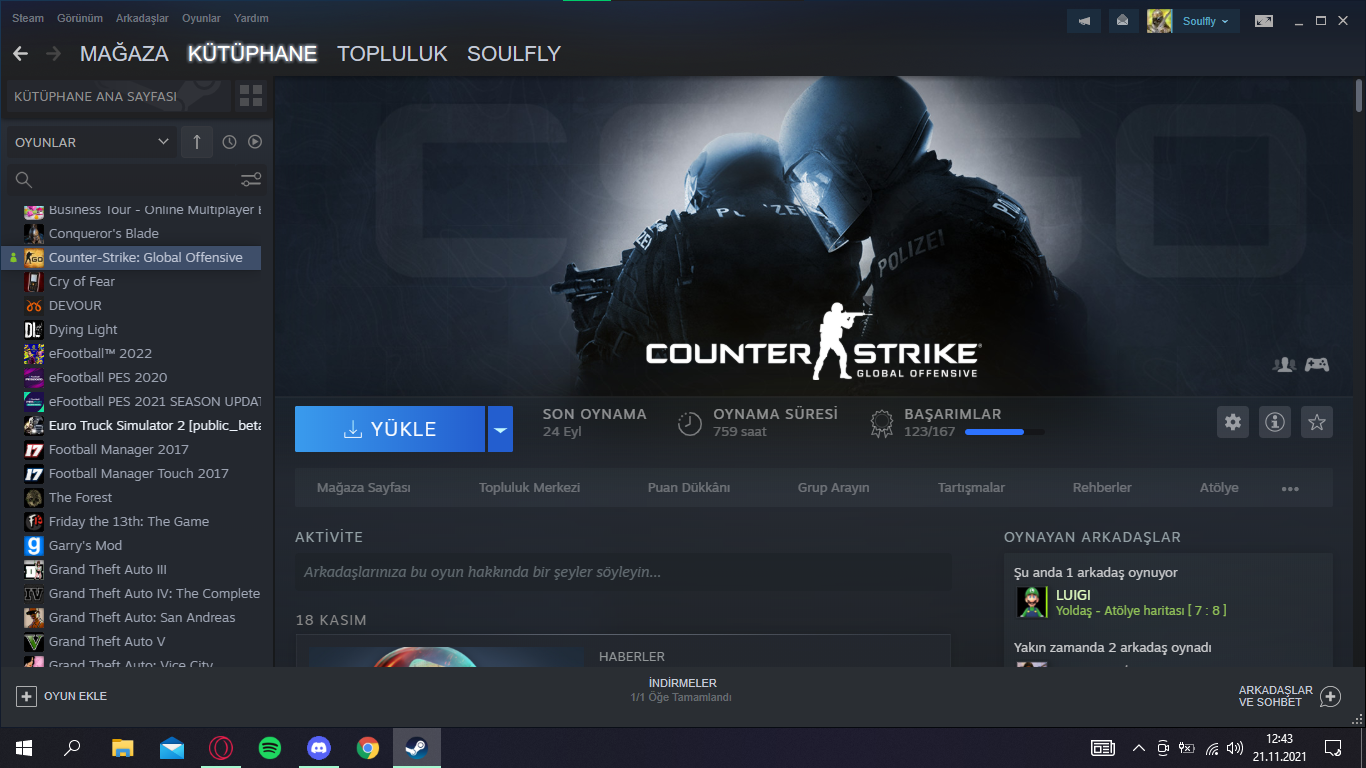Open advanced filter options icon
Image resolution: width=1366 pixels, height=768 pixels.
[x=251, y=180]
